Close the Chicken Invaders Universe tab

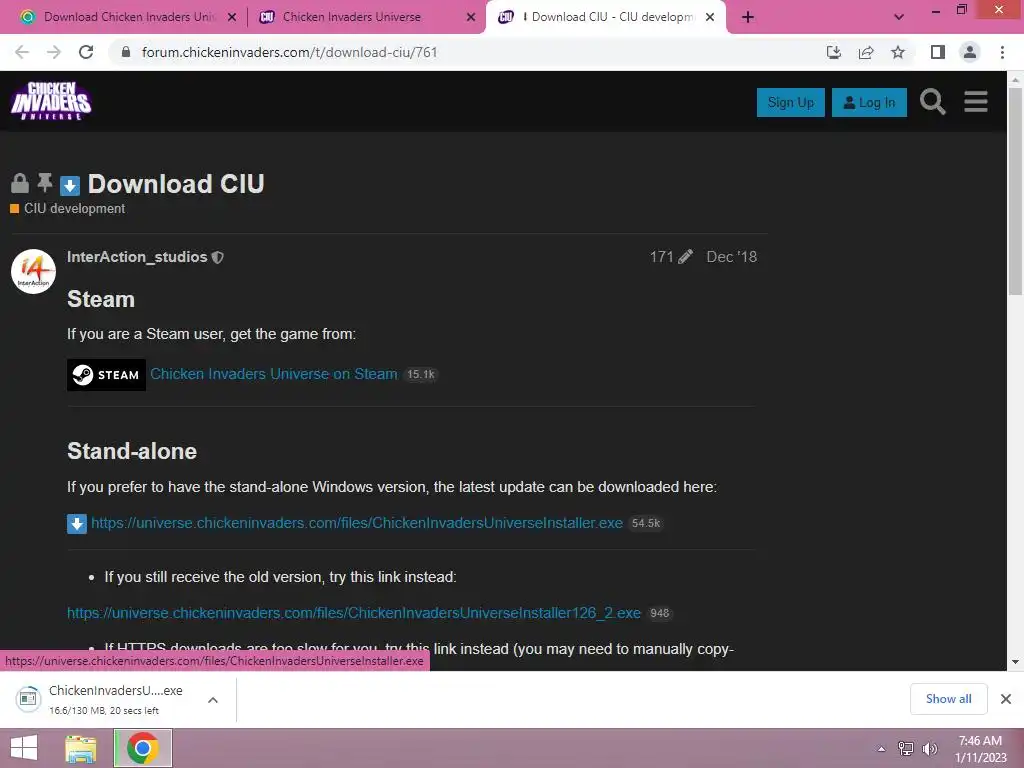pos(471,18)
